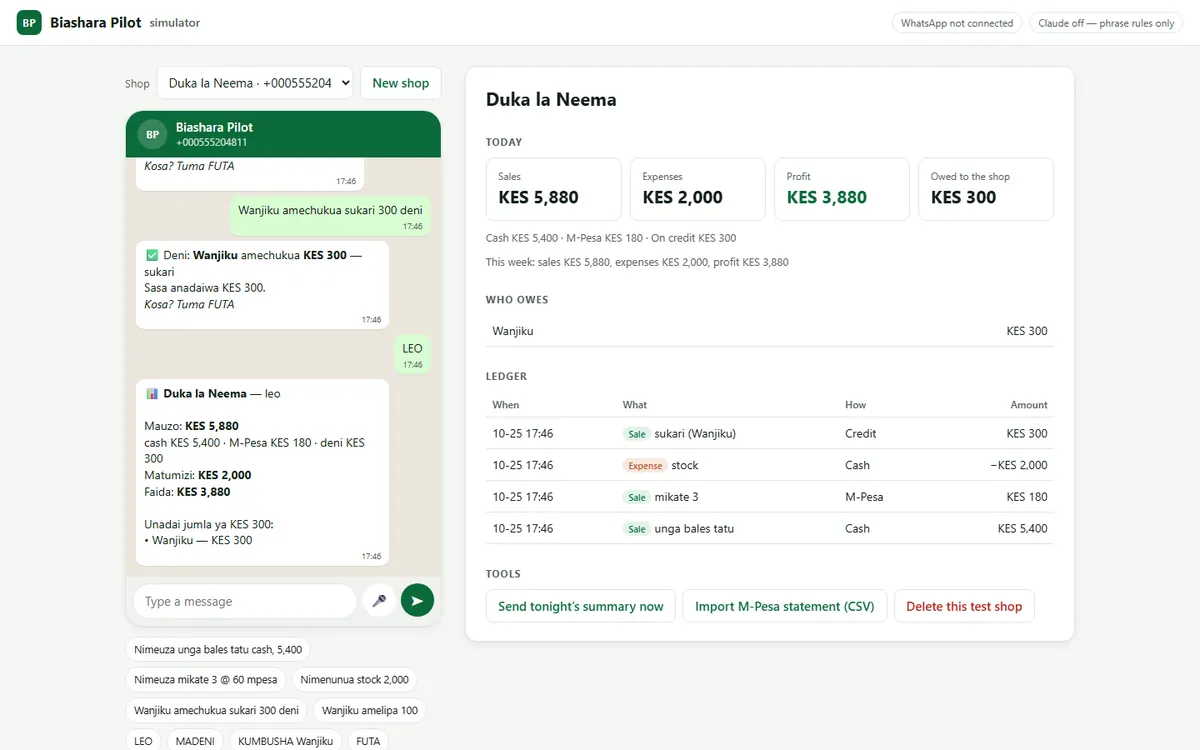
Task: Select the Wanjiku row under Who Owes
Action: pyautogui.click(x=770, y=331)
